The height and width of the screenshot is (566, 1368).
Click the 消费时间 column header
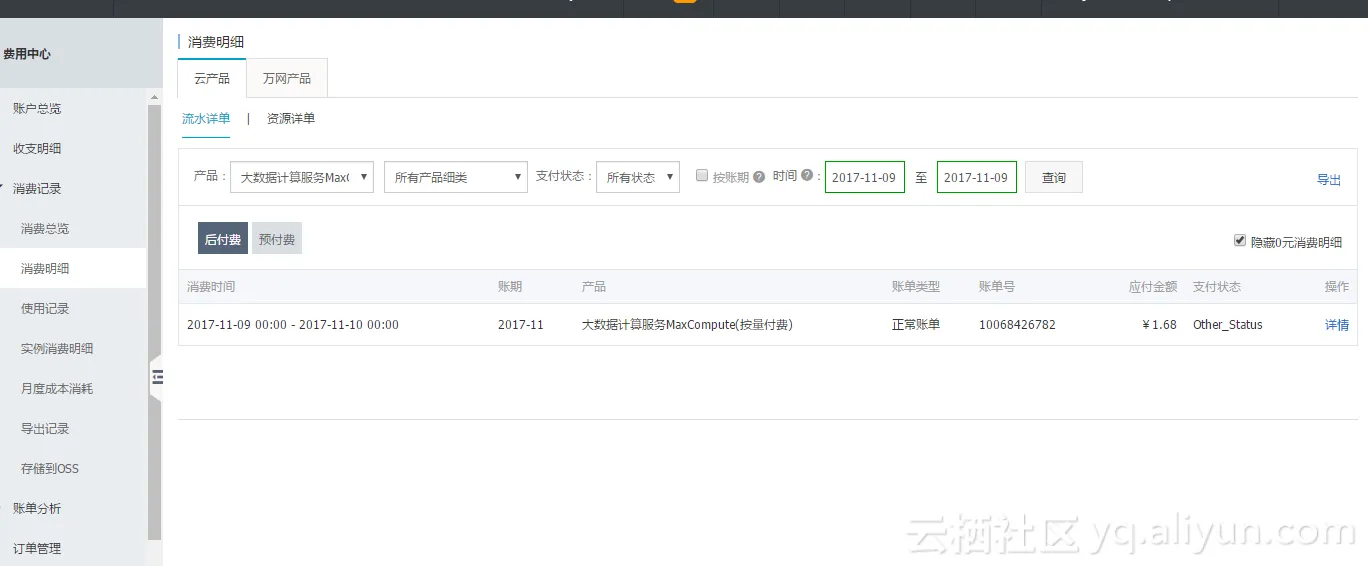tap(211, 286)
